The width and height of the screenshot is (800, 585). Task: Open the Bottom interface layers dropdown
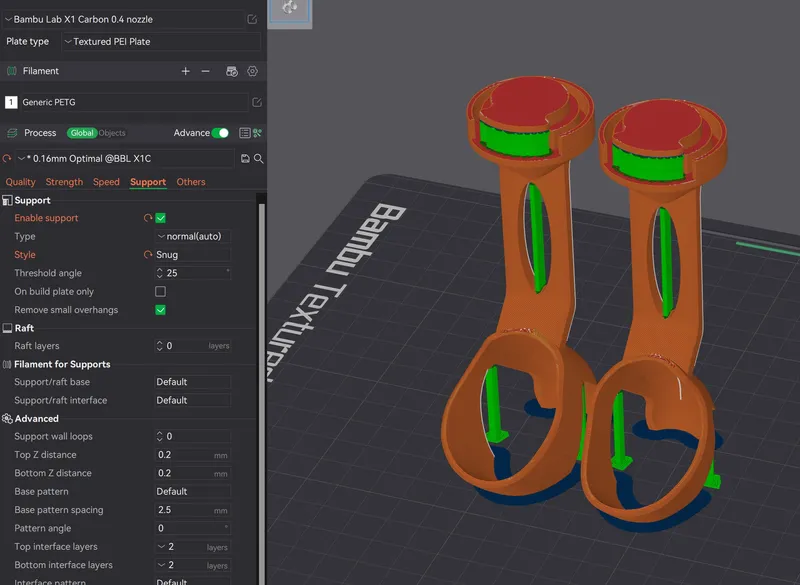point(193,565)
